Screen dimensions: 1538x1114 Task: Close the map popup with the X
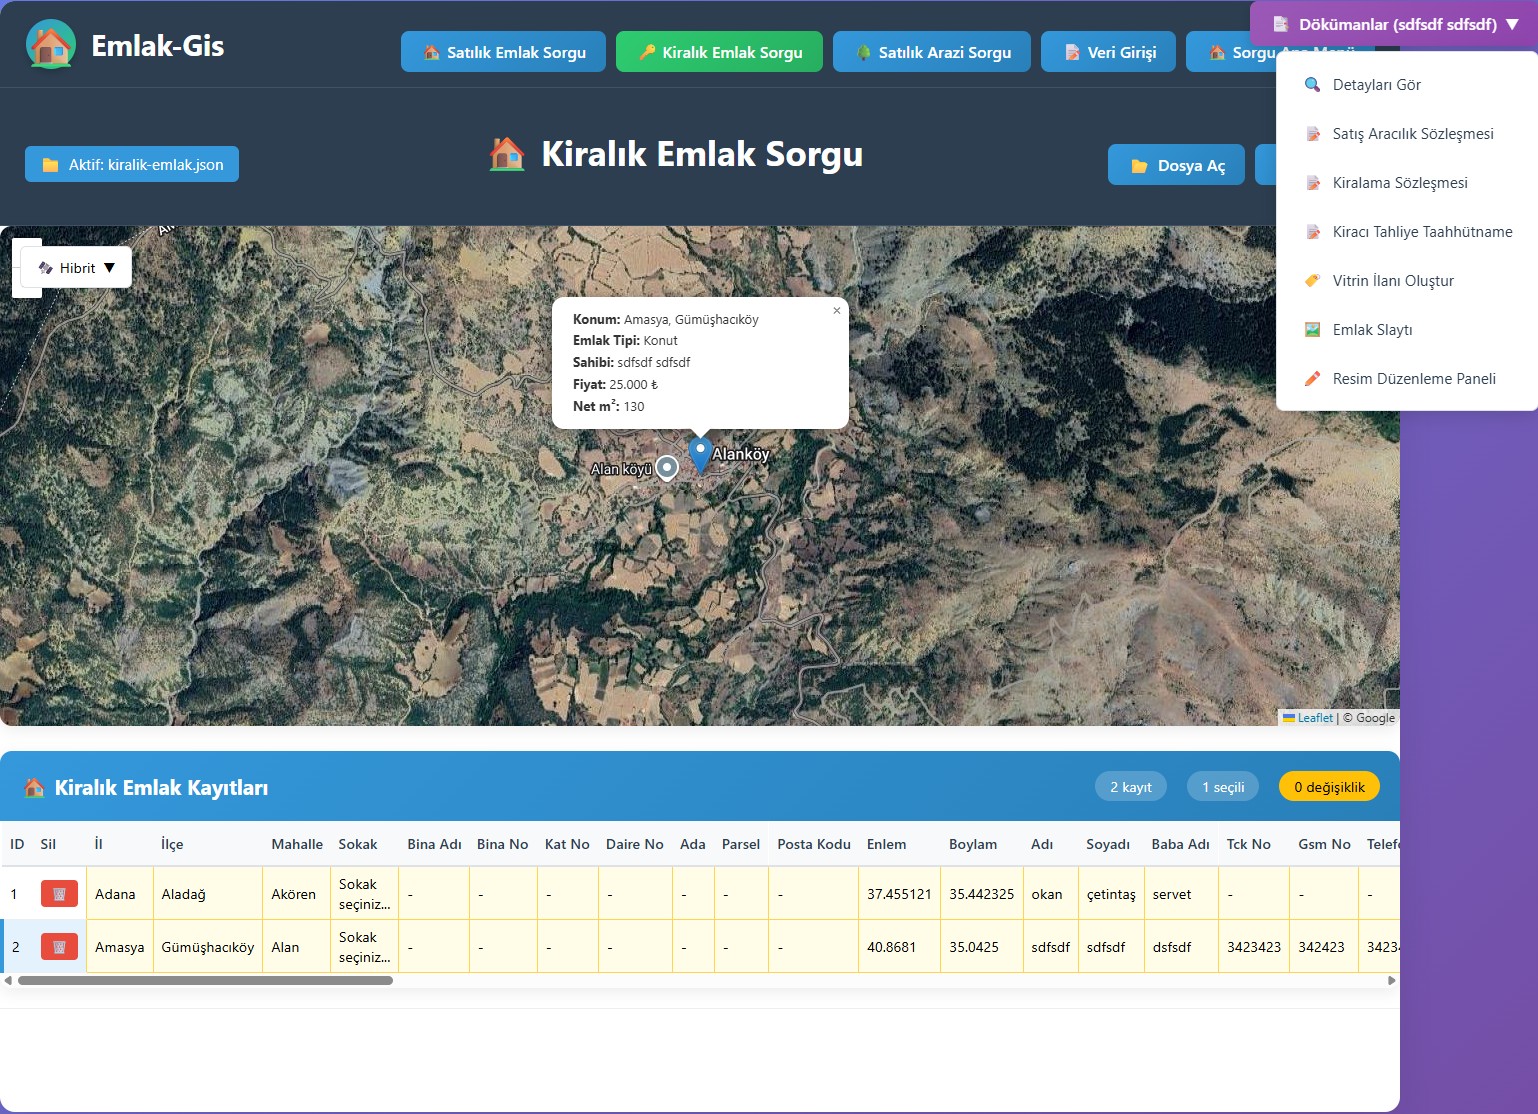837,311
